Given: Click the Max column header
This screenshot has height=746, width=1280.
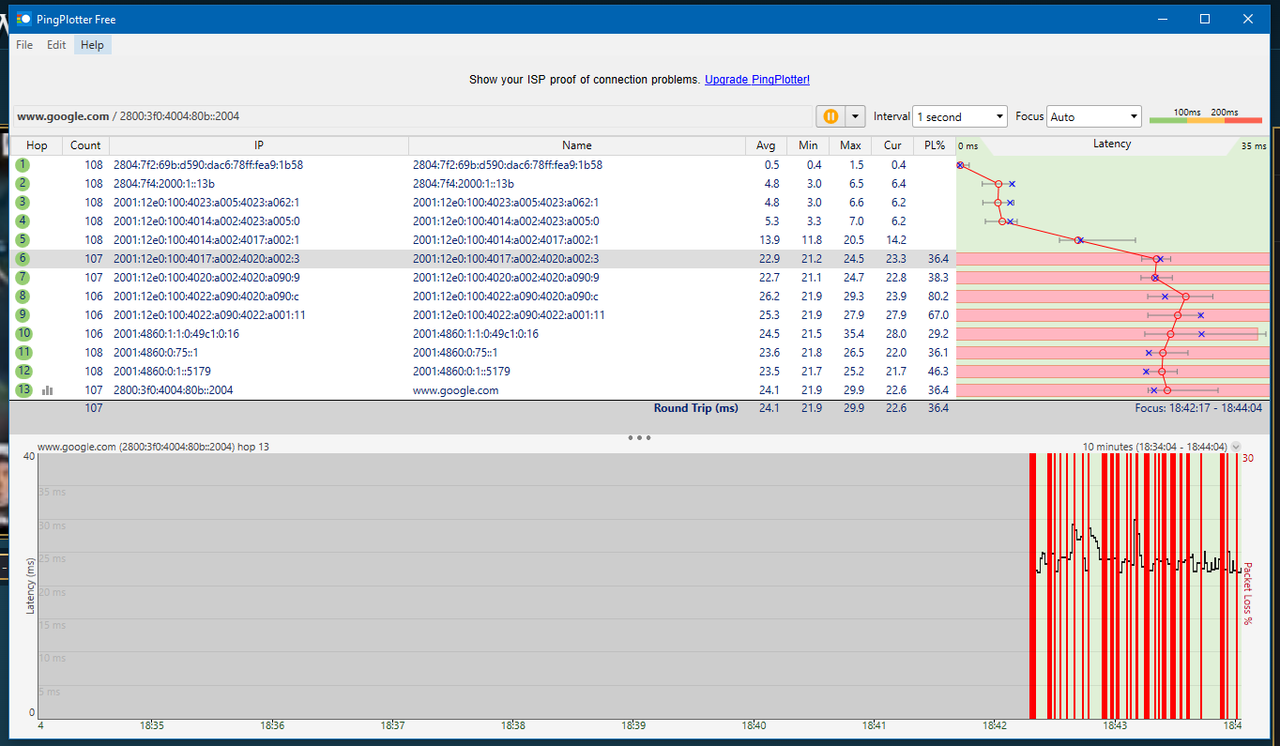Looking at the screenshot, I should coord(851,146).
